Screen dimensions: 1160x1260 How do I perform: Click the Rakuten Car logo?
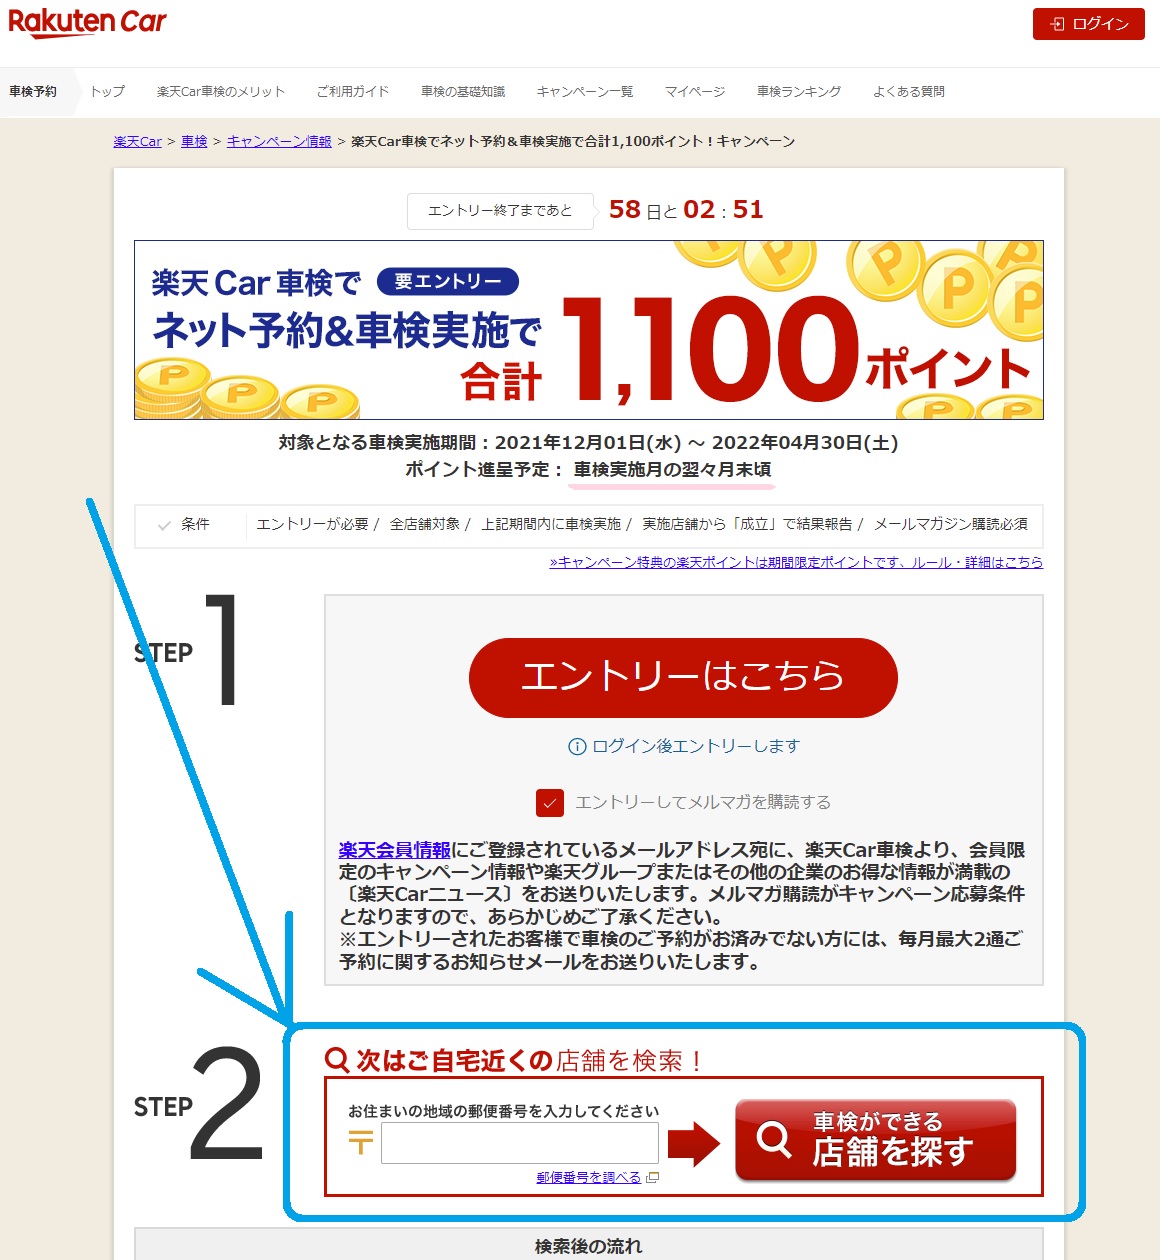(87, 23)
